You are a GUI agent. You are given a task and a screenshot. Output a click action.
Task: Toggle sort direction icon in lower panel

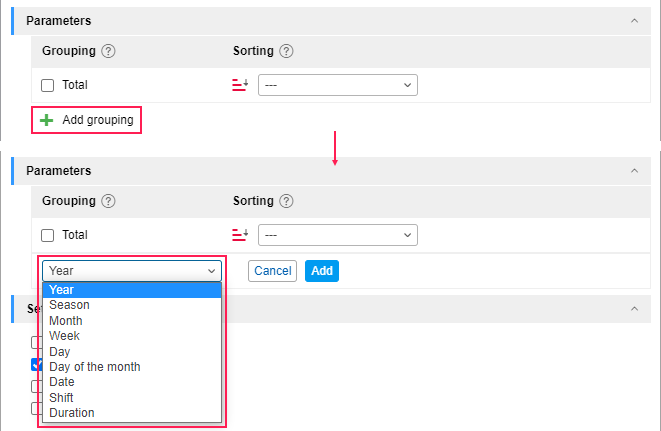240,235
